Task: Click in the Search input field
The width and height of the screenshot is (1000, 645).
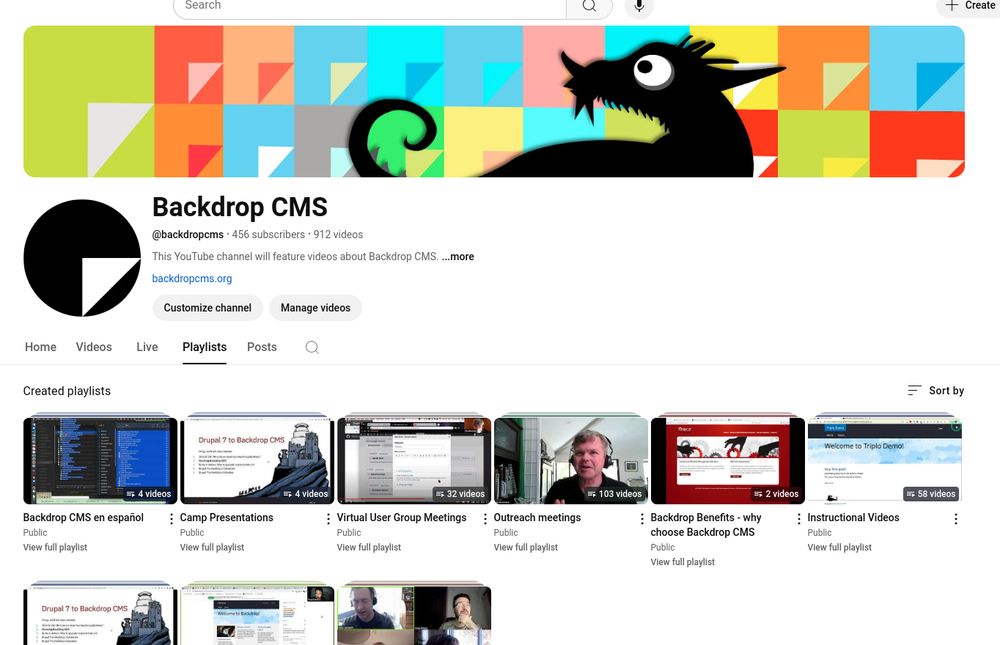Action: (370, 6)
